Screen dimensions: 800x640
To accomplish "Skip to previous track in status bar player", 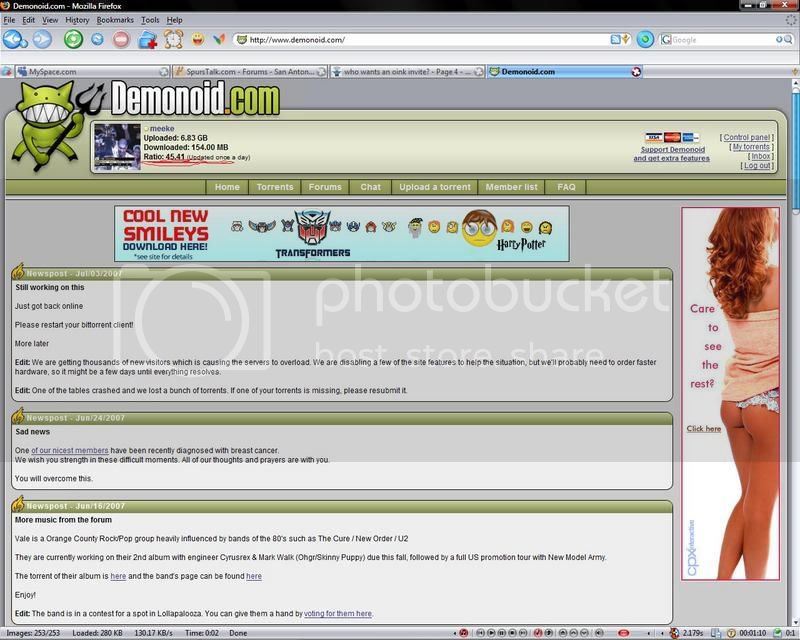I will click(481, 633).
